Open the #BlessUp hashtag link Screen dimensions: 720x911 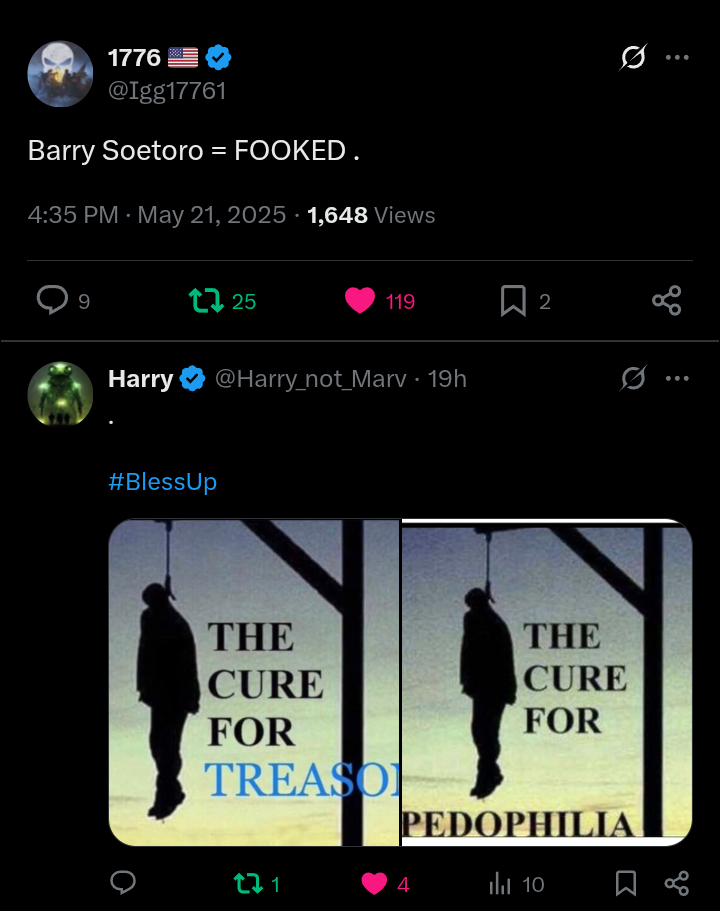click(162, 482)
